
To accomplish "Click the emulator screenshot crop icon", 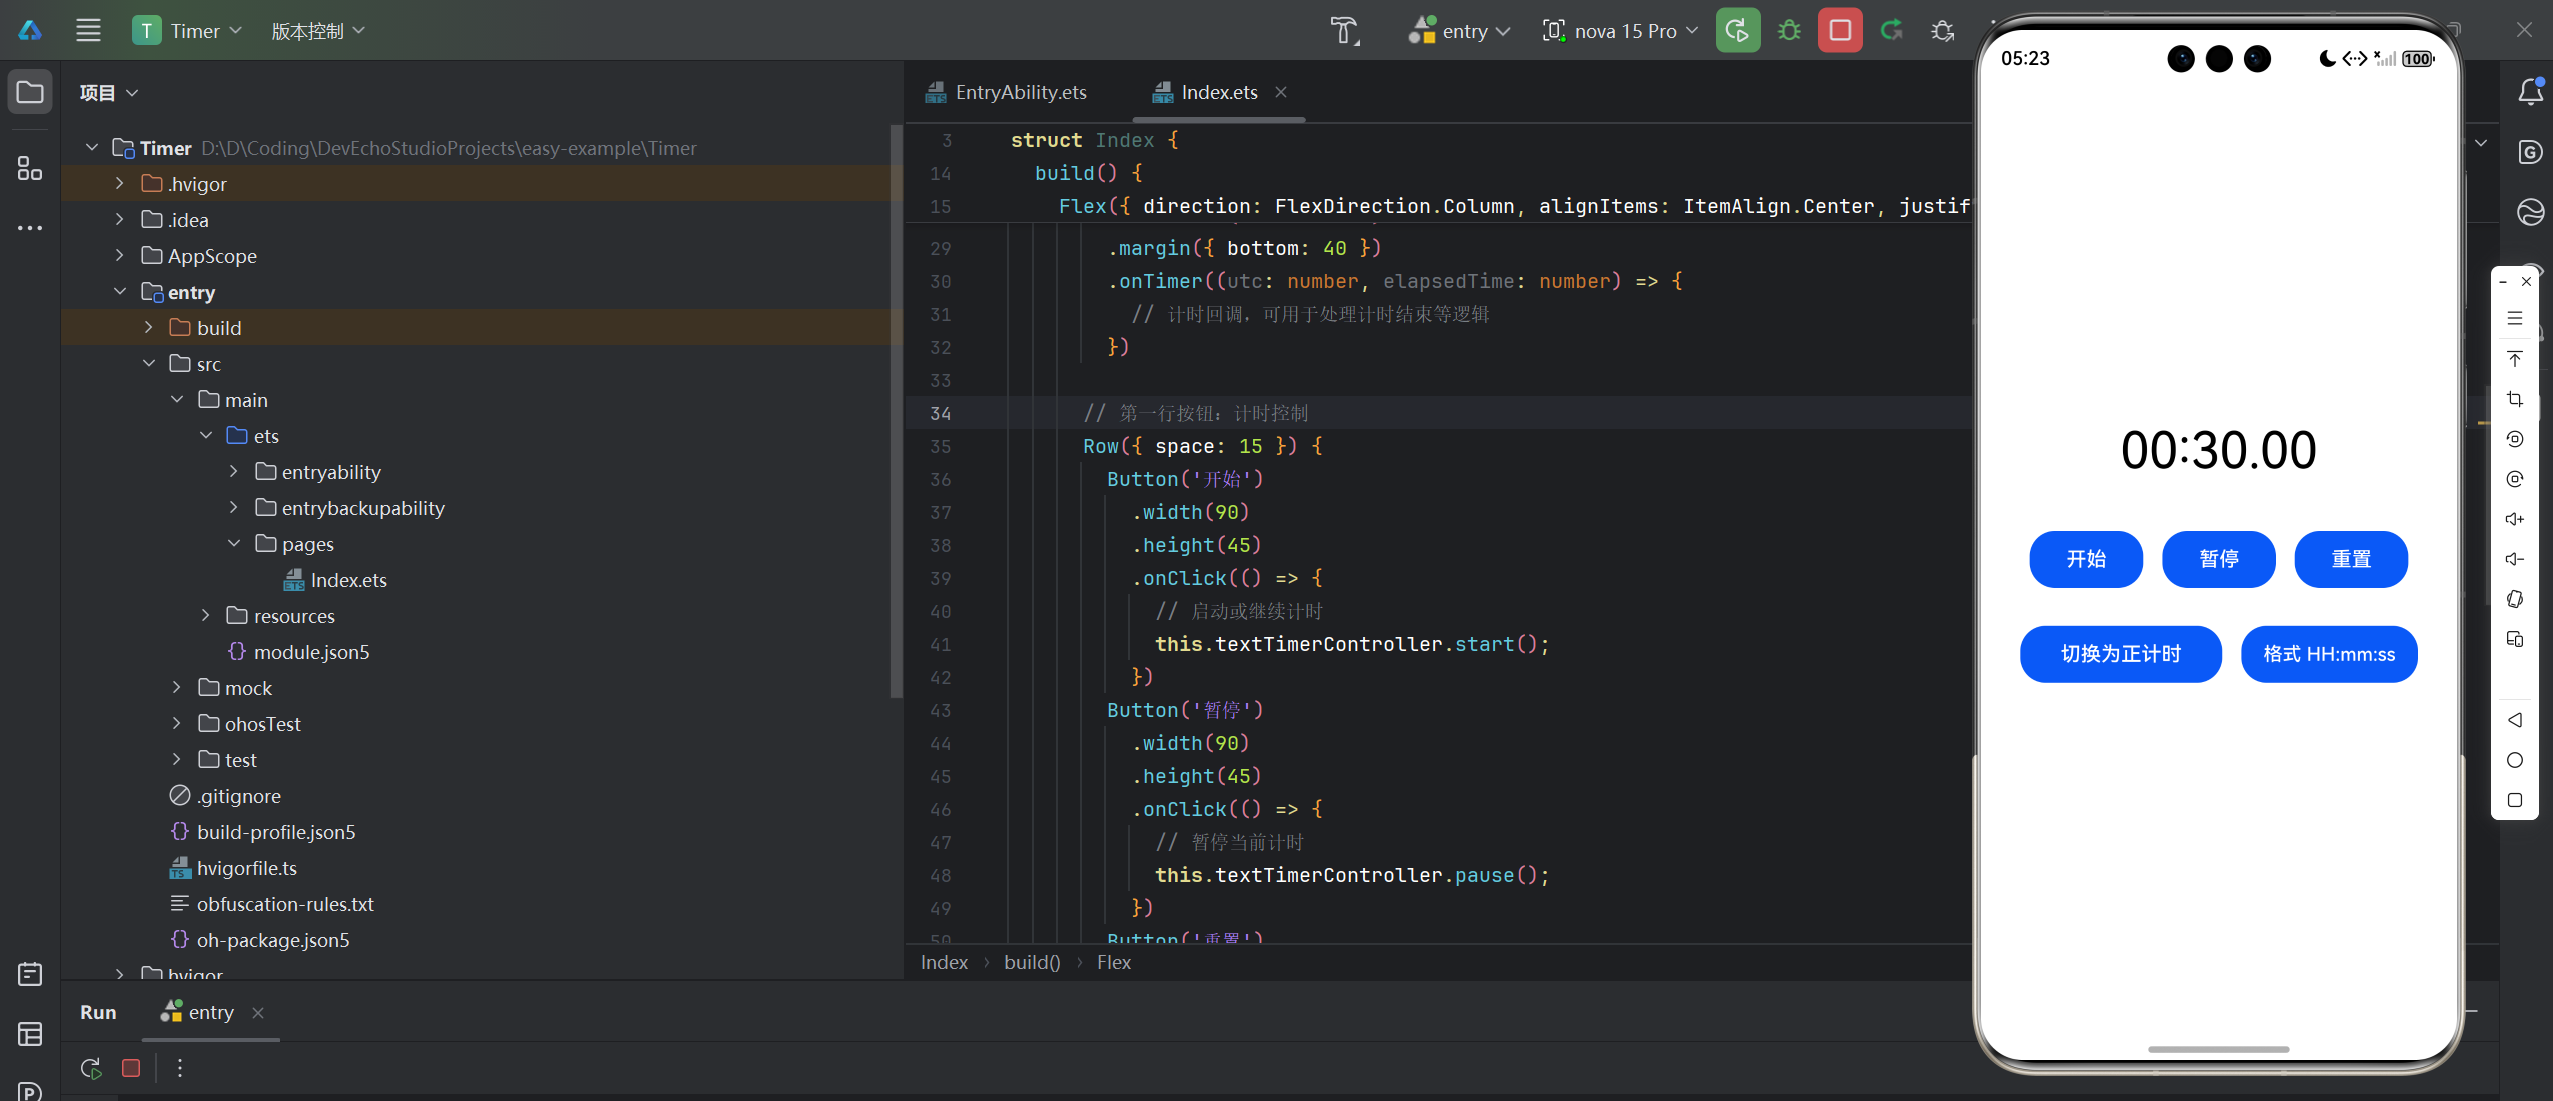I will 2514,399.
